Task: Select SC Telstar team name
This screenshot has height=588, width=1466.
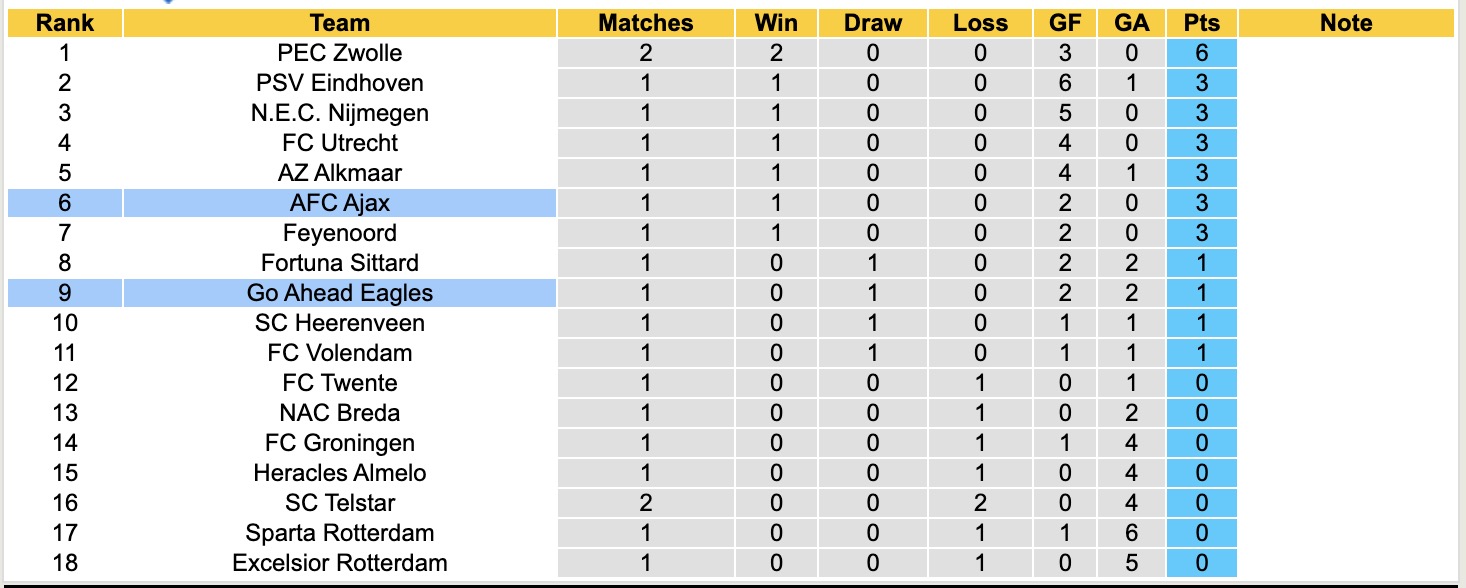Action: [x=339, y=503]
